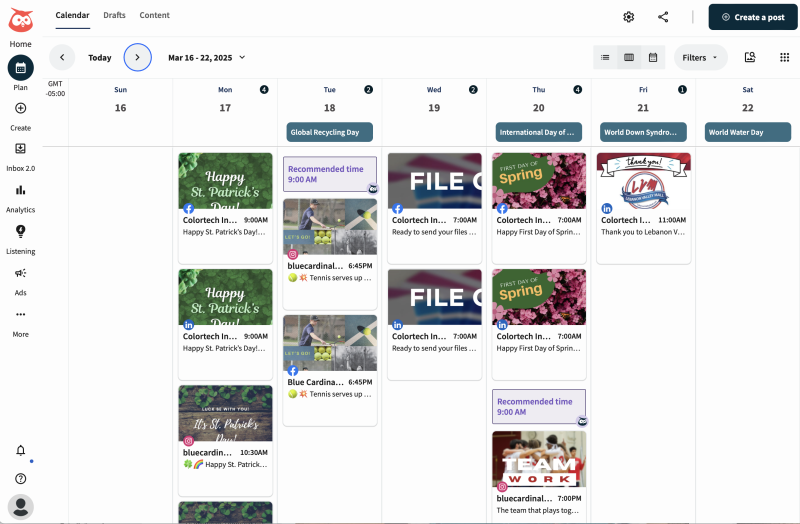Open the Ads megaphone icon
800x524 pixels.
coord(20,273)
